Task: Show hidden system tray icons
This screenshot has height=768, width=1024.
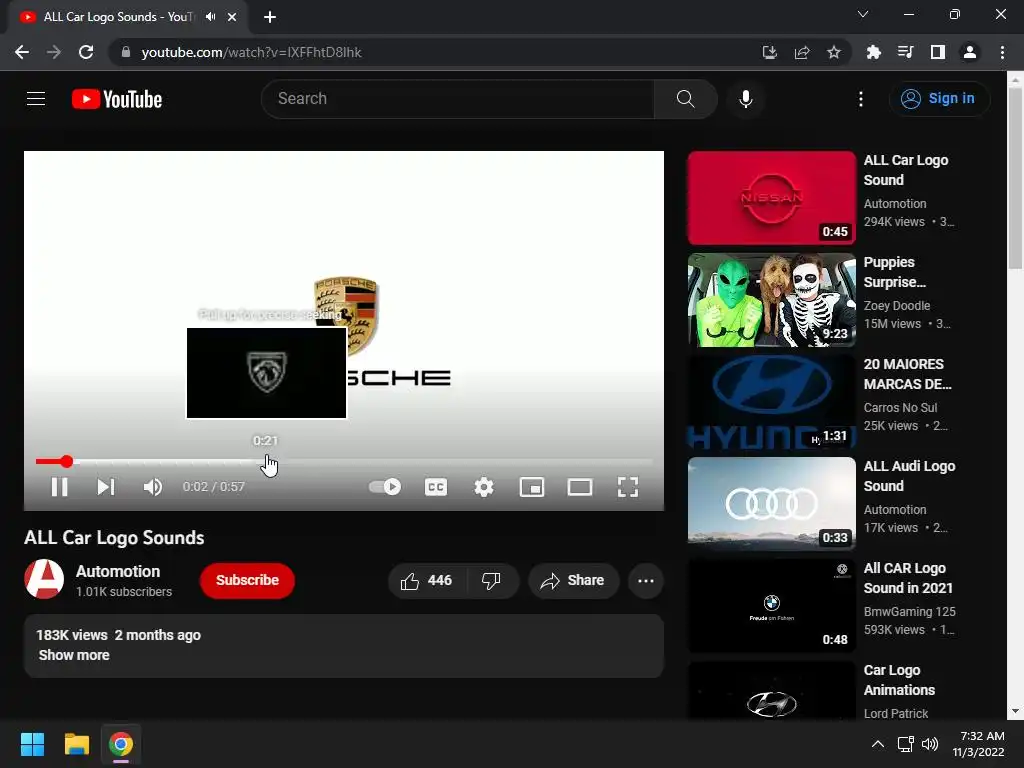Action: (878, 744)
